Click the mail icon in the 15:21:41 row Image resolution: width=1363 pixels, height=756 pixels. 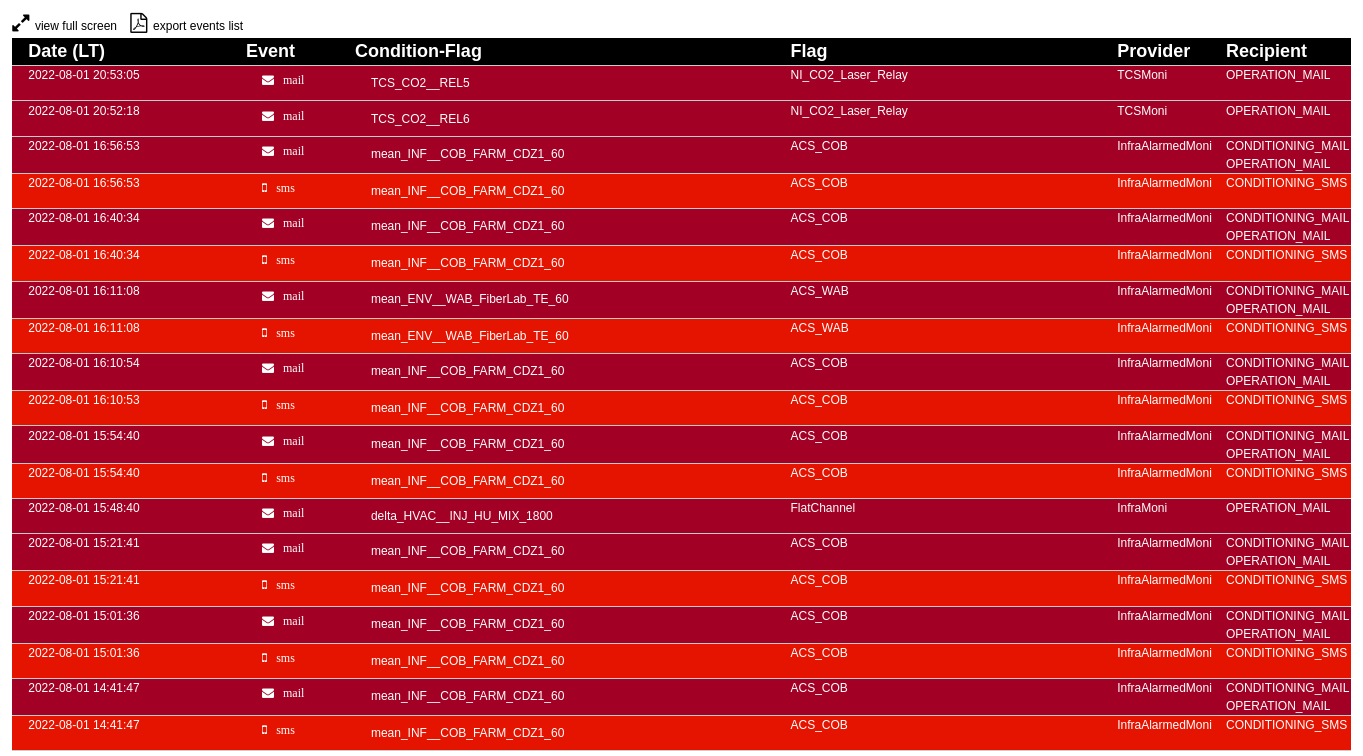coord(268,548)
